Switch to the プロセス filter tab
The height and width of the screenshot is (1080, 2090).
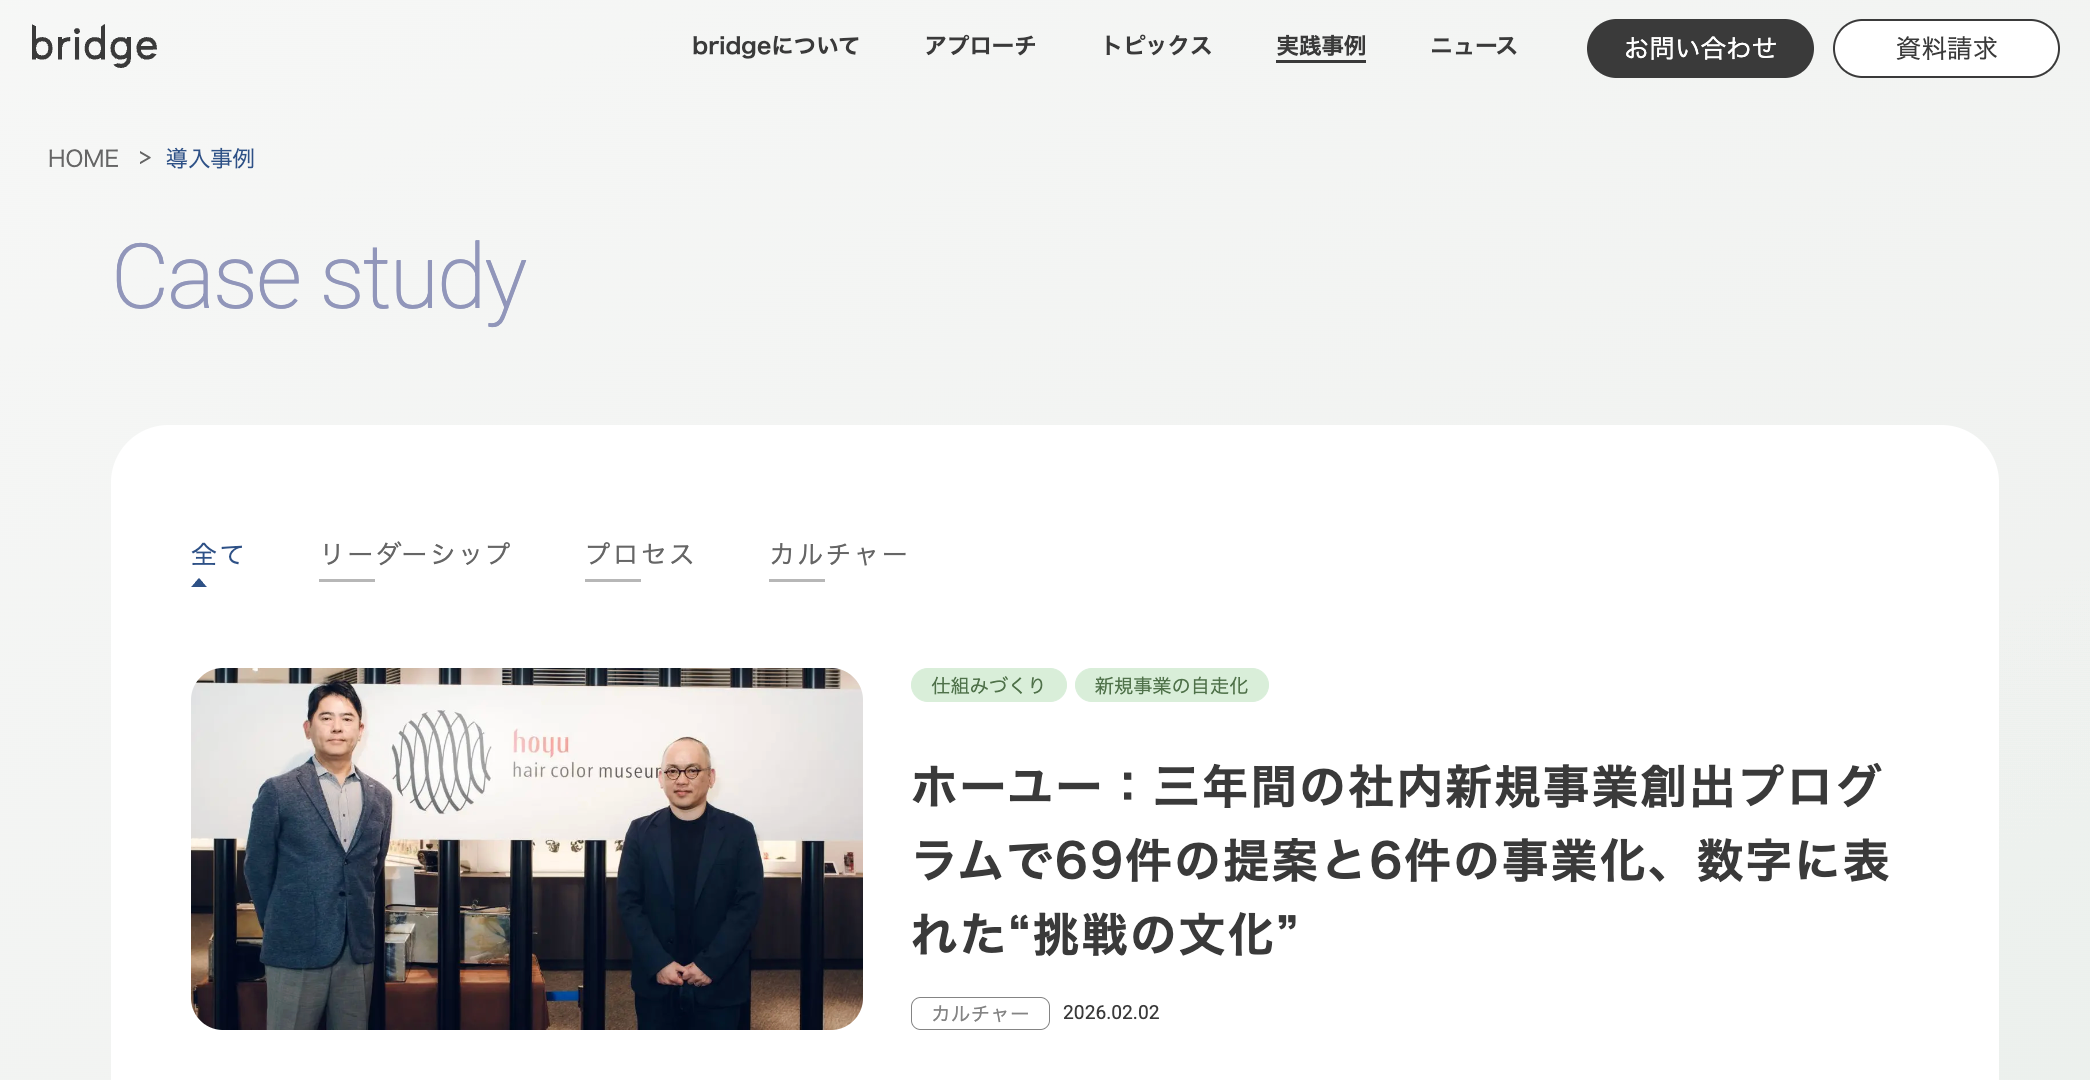pos(640,555)
